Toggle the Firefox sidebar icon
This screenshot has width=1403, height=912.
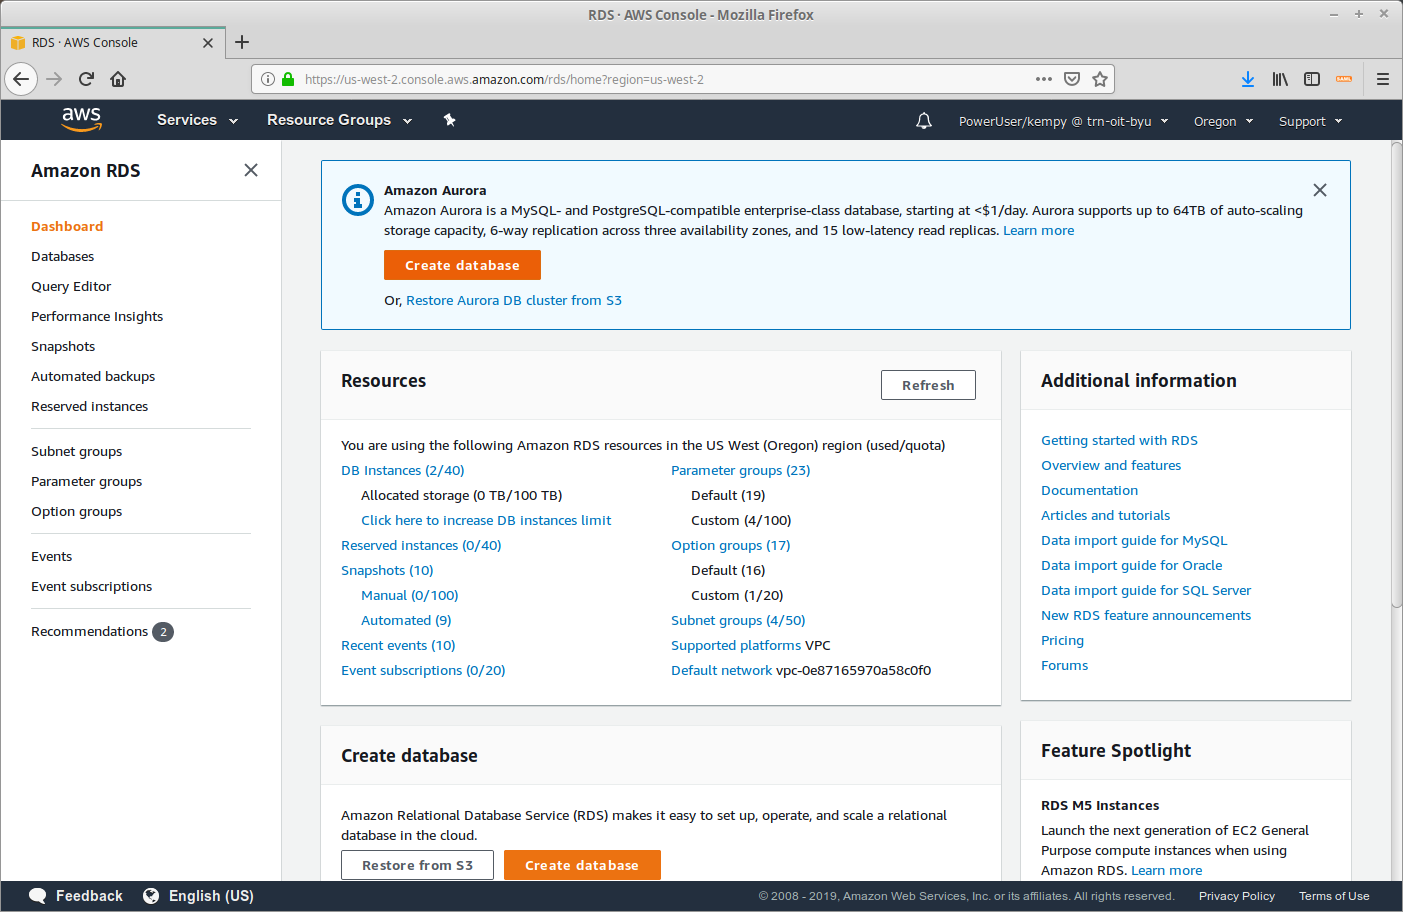pyautogui.click(x=1312, y=79)
